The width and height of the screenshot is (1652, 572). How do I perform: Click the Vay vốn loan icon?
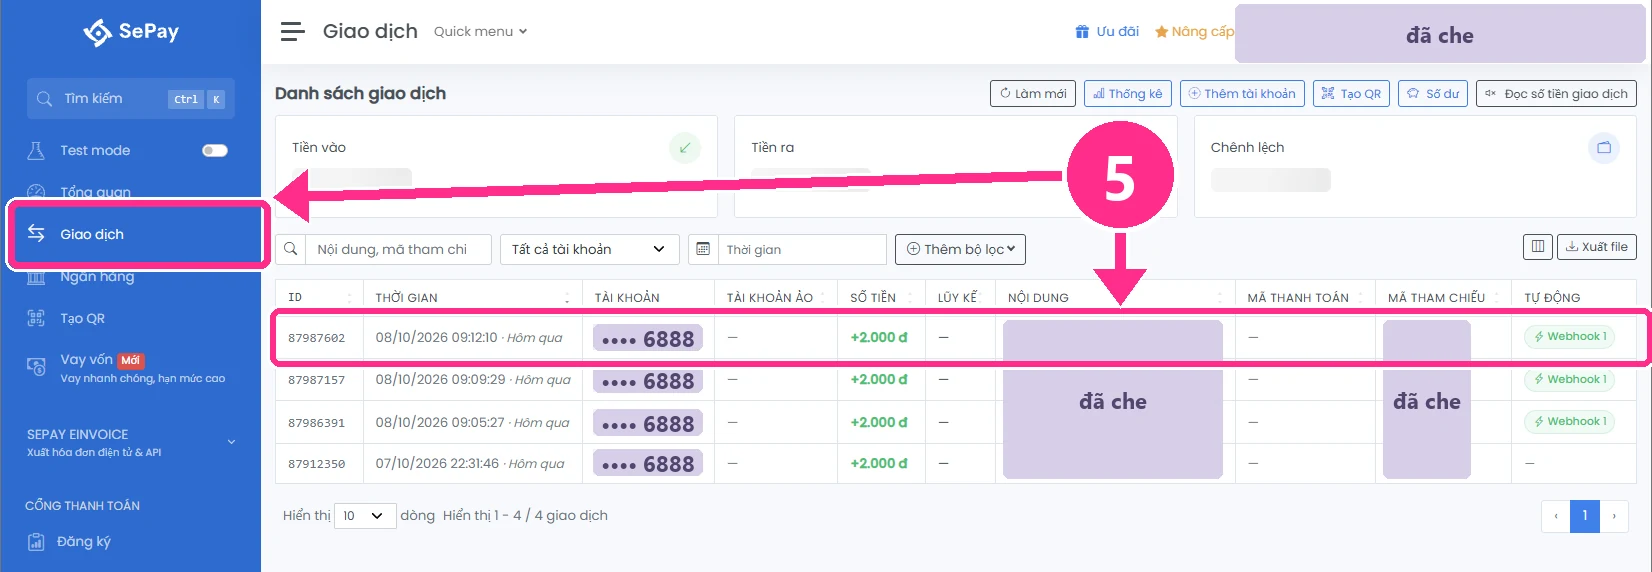click(36, 367)
